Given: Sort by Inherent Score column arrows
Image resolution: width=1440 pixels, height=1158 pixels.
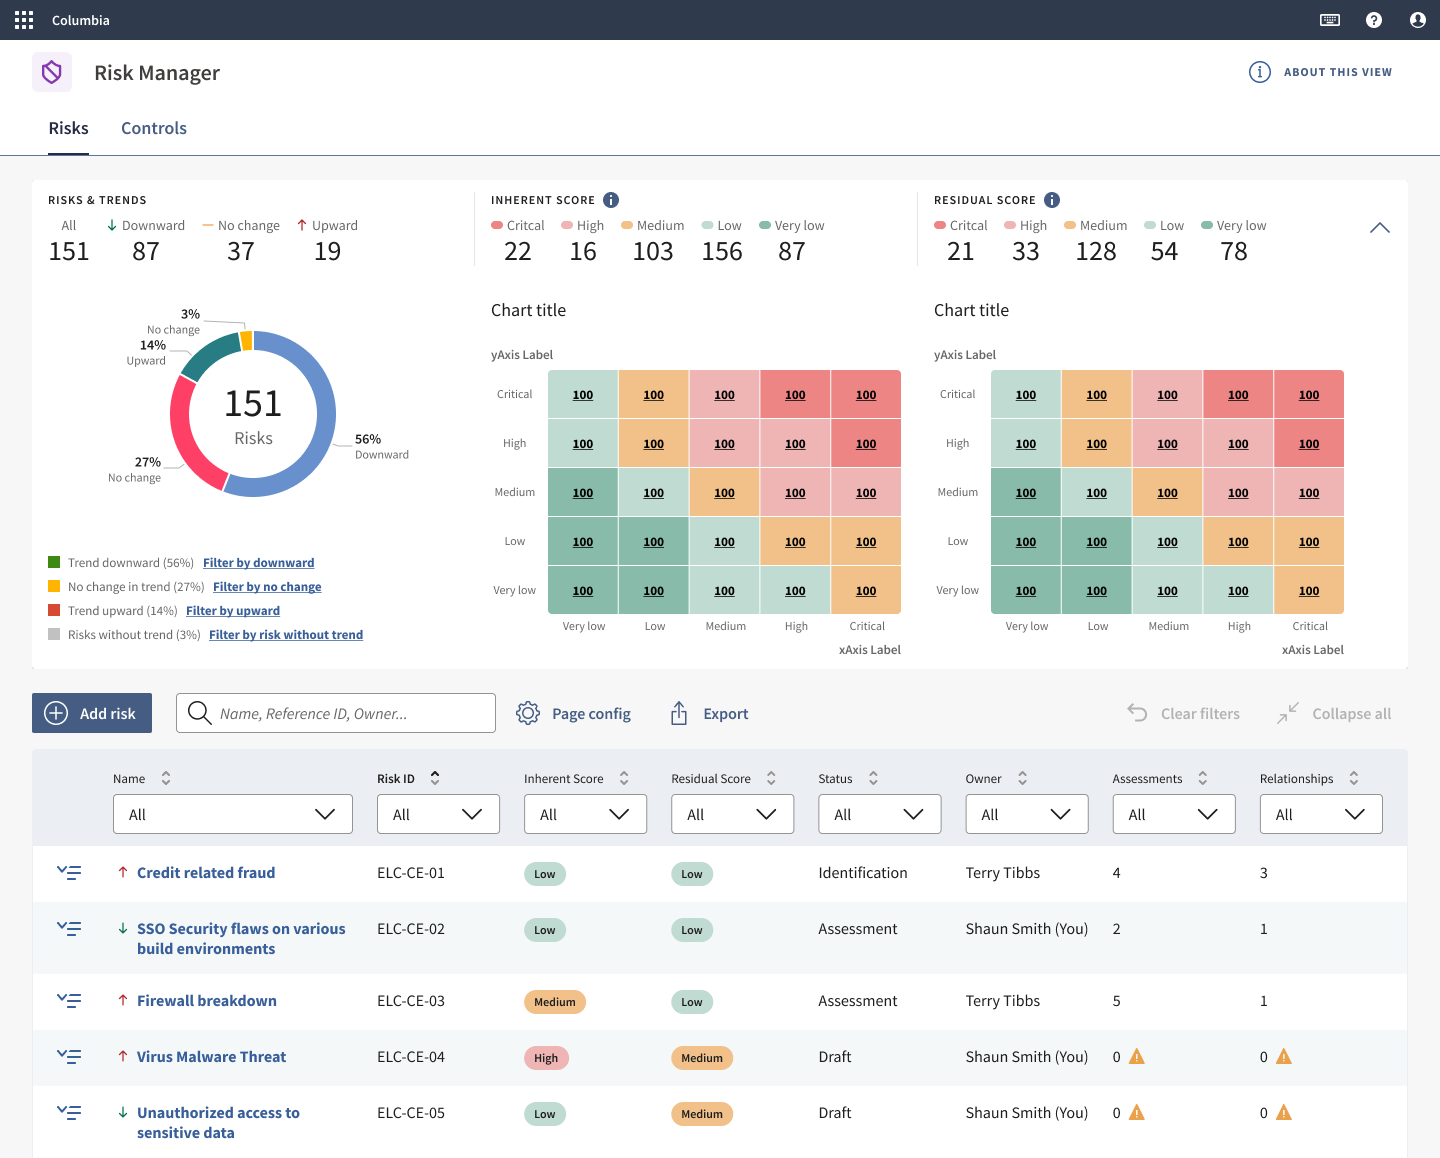Looking at the screenshot, I should [x=624, y=778].
